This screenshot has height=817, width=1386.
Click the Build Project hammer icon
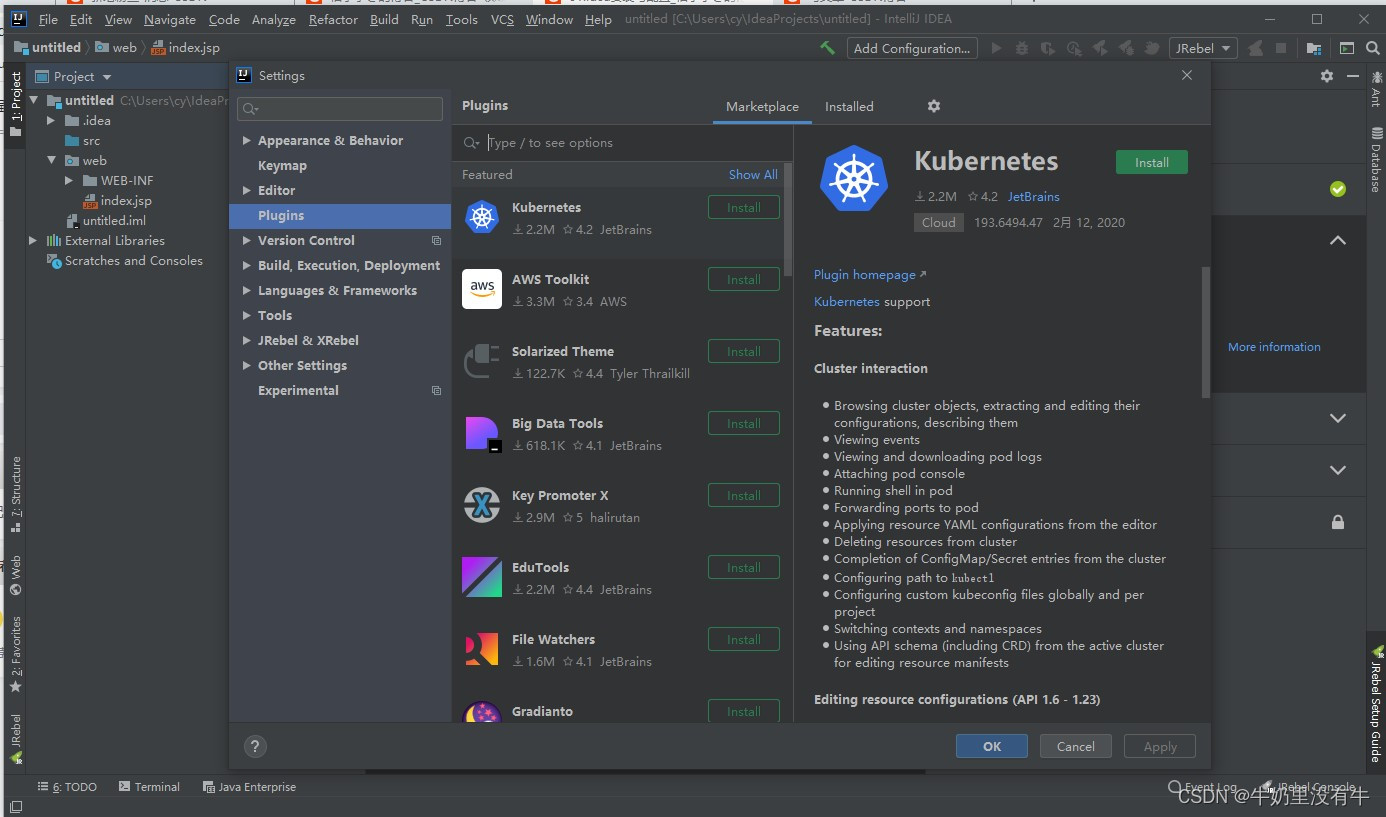coord(827,48)
